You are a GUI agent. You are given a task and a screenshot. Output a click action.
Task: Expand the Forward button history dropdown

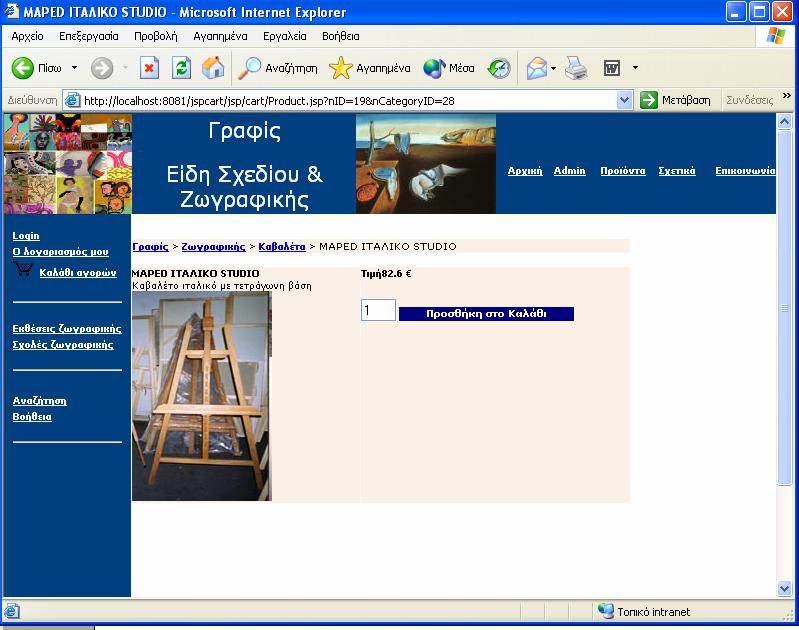125,67
